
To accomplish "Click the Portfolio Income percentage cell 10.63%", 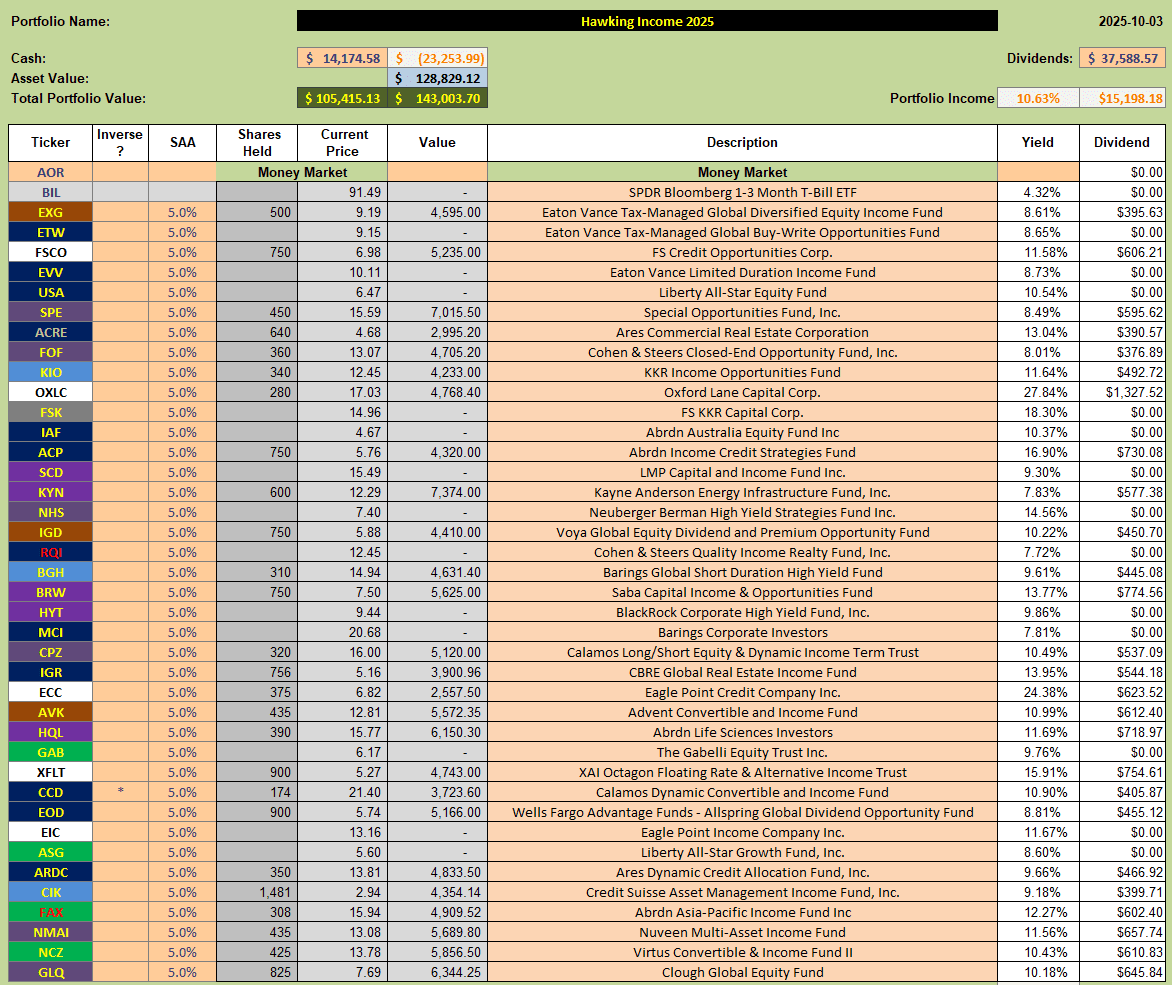I will 1037,98.
